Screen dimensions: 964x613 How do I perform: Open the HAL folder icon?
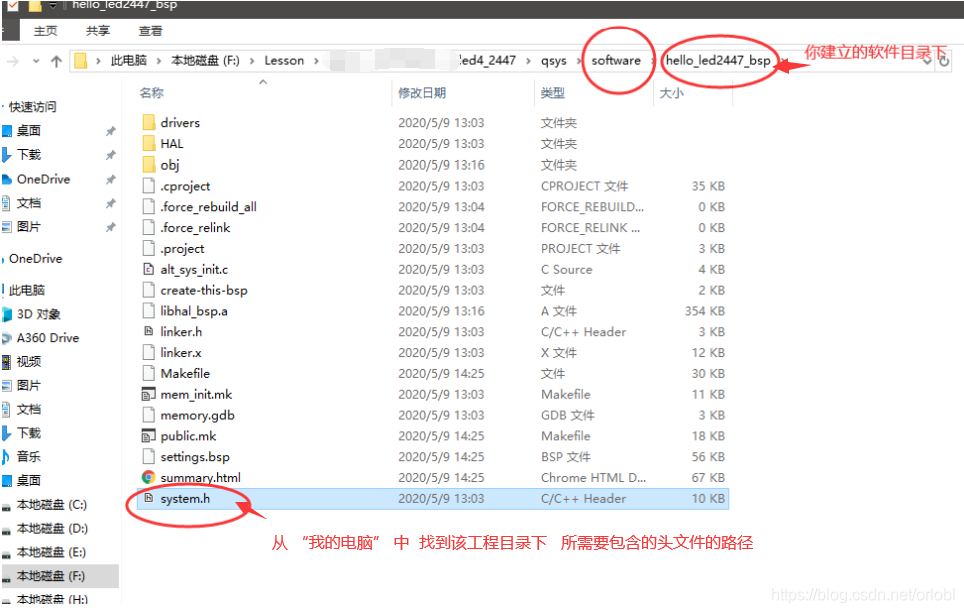tap(148, 143)
